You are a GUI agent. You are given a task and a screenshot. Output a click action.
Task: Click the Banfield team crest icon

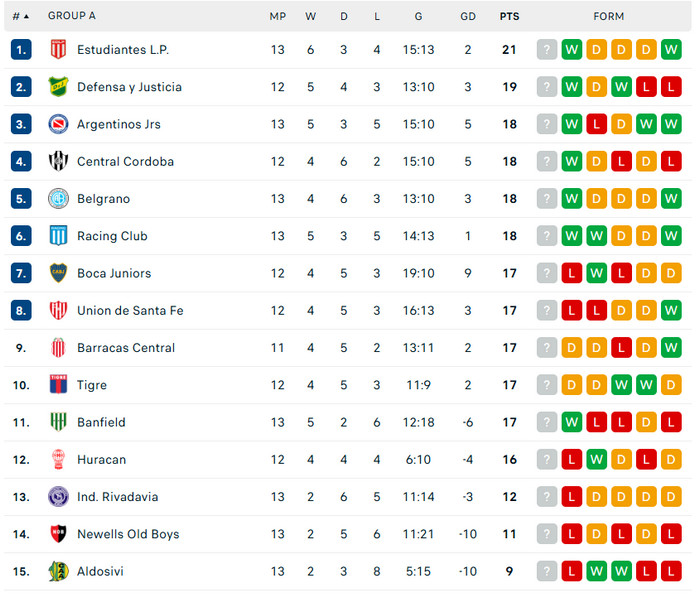pos(58,422)
